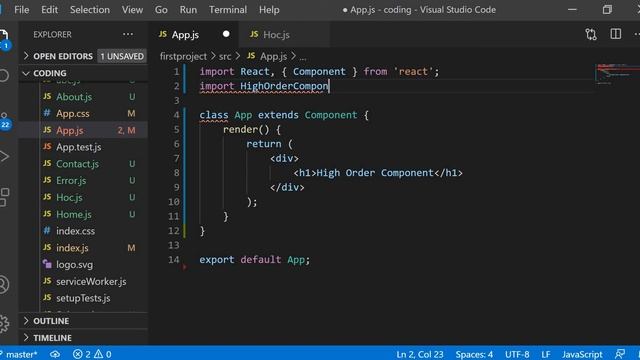Open logo.svg in the explorer

click(x=83, y=264)
